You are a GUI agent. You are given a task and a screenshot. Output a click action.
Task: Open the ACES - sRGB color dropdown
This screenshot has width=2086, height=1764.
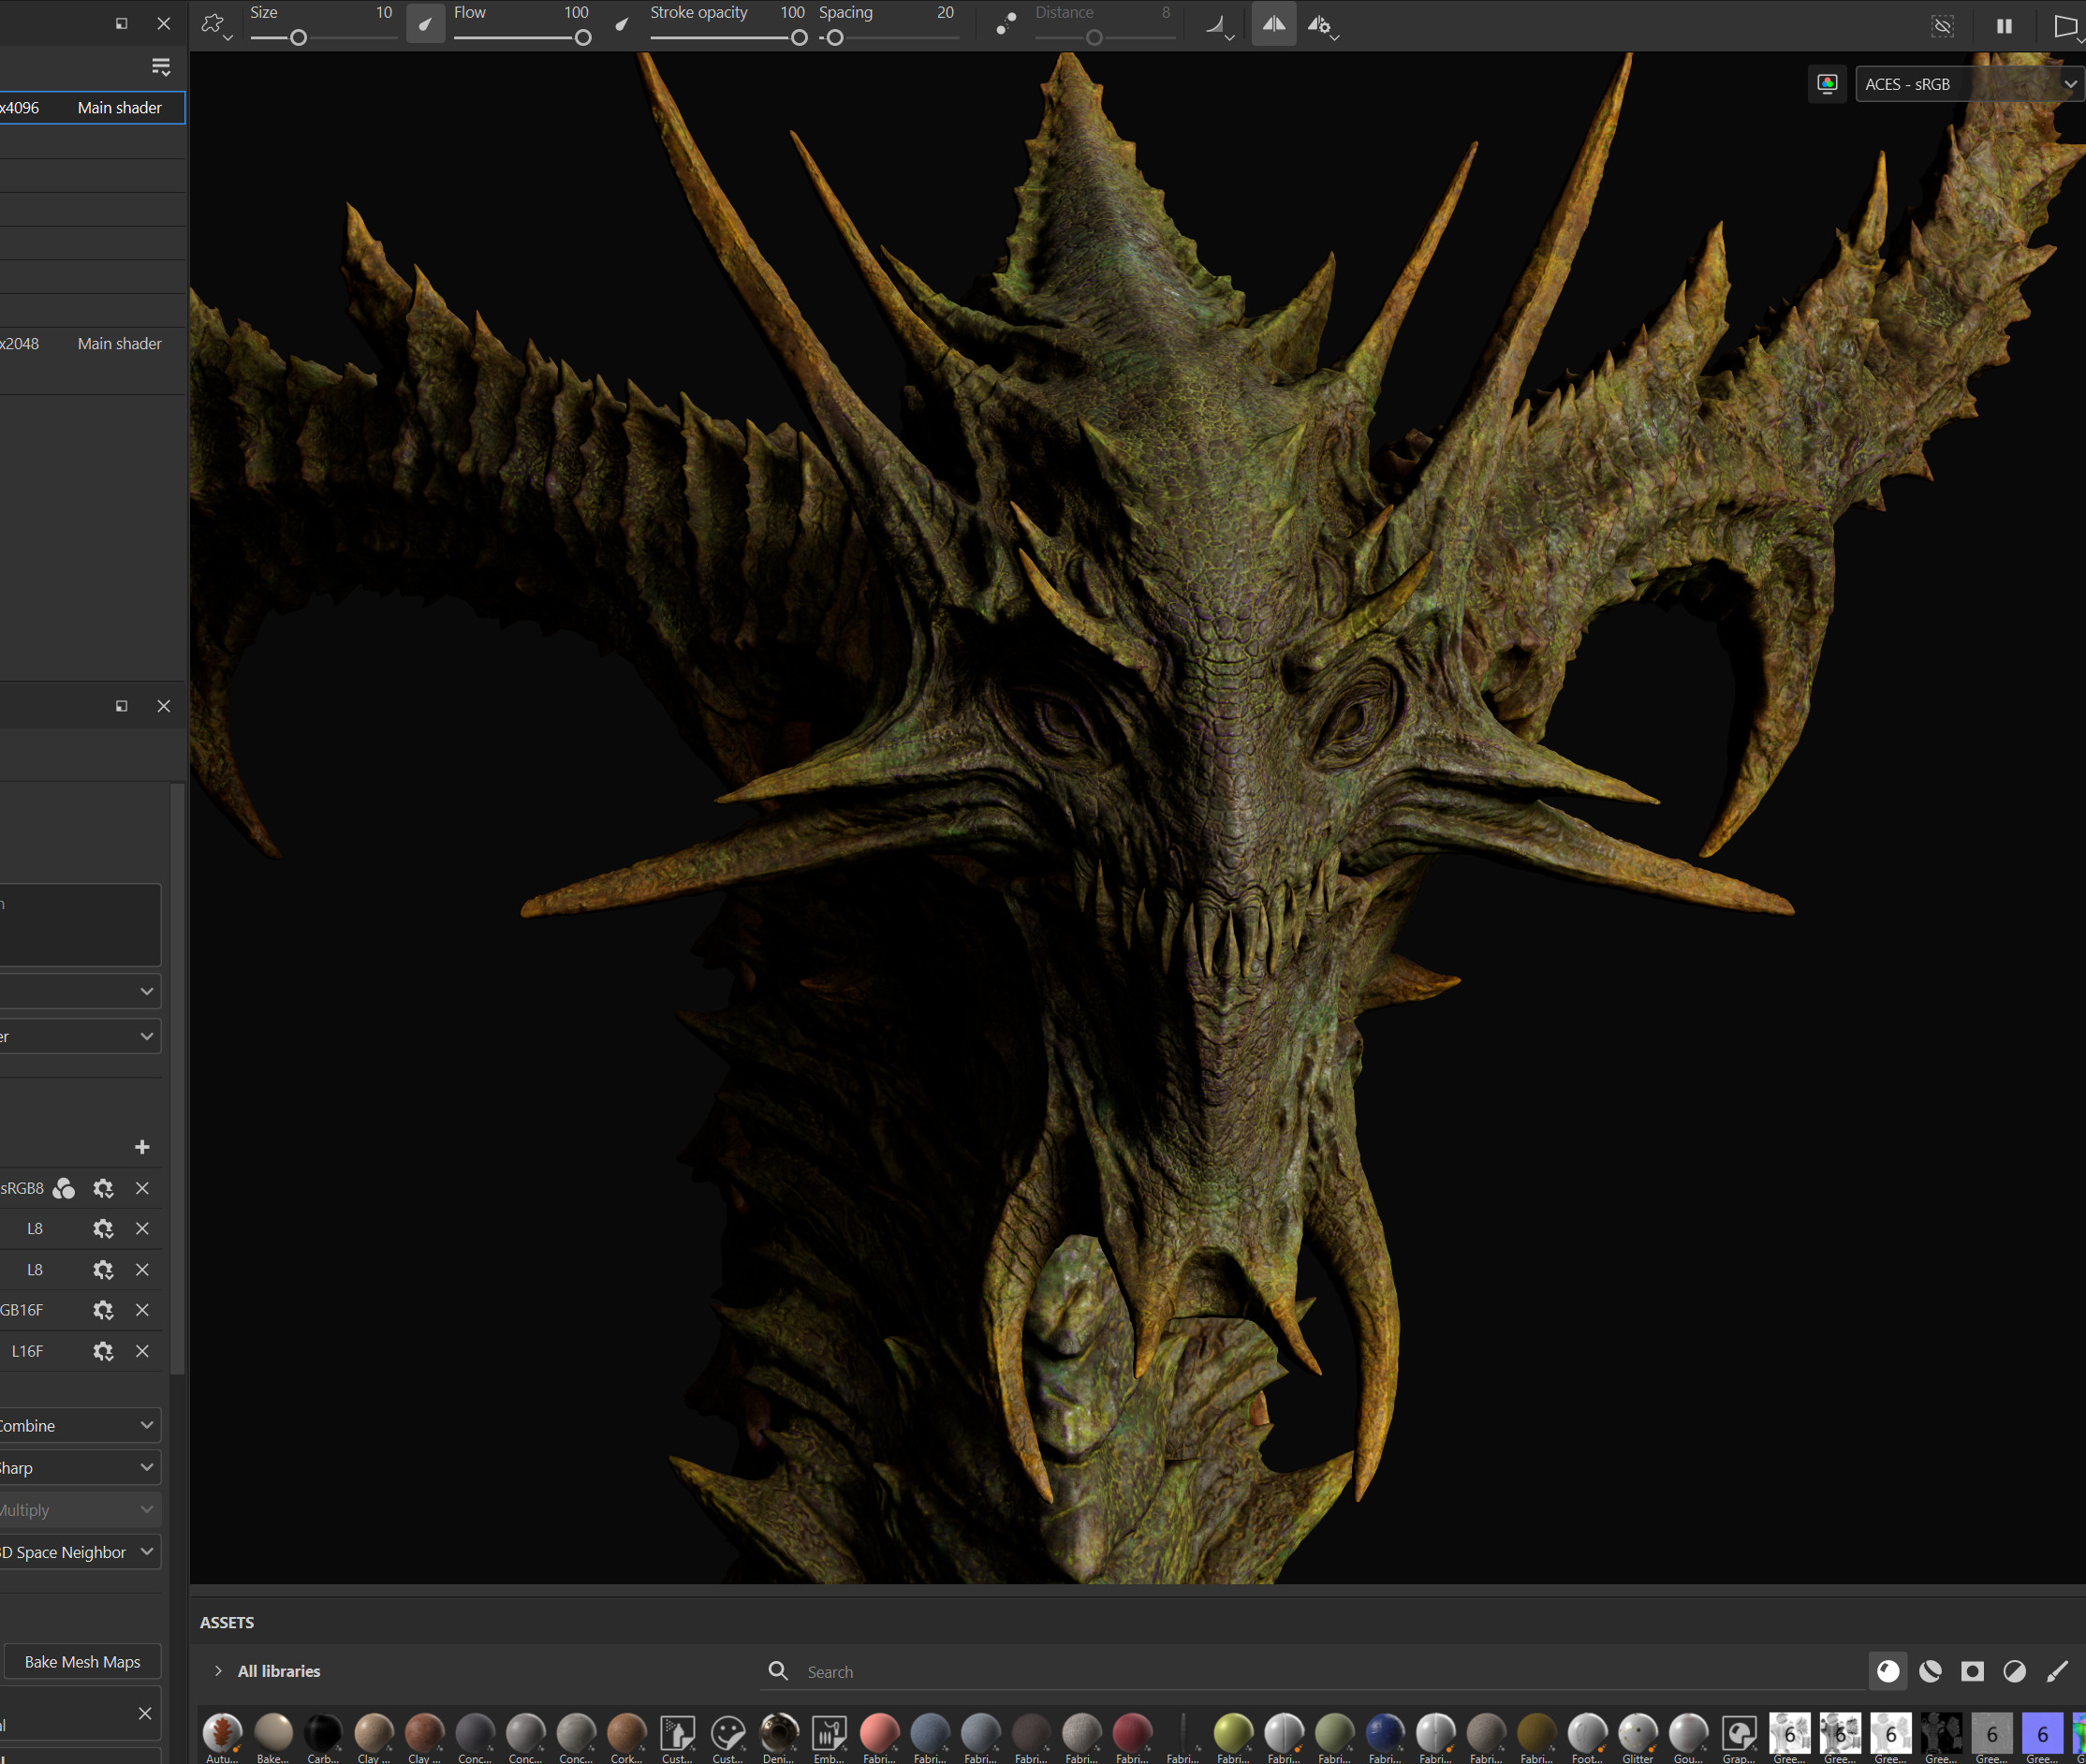1969,84
